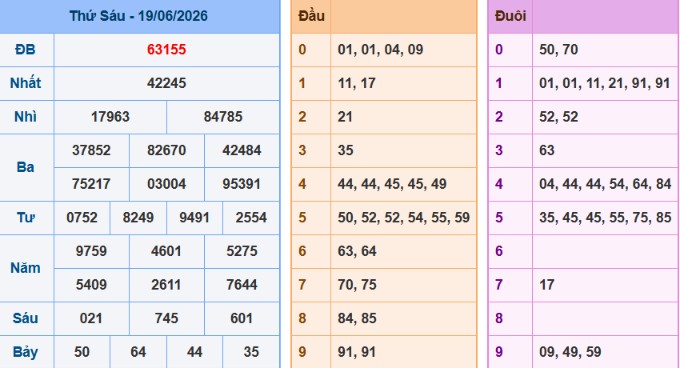Click the Đầu row label 6
Image resolution: width=680 pixels, height=368 pixels.
pos(302,251)
